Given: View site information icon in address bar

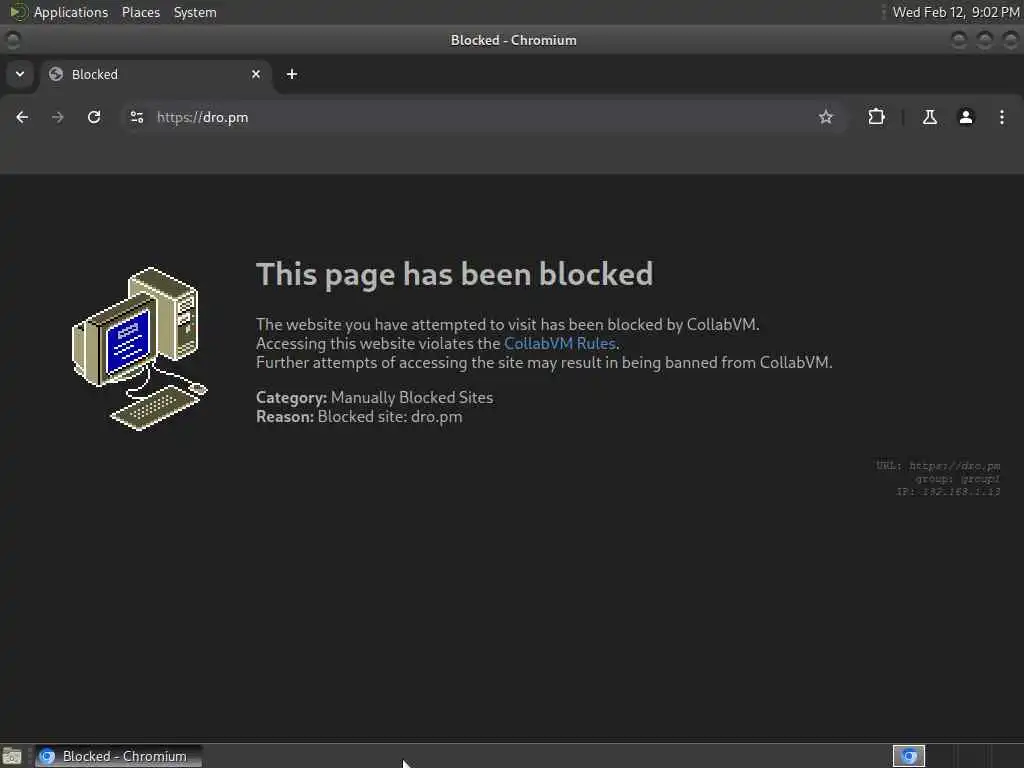Looking at the screenshot, I should (136, 117).
